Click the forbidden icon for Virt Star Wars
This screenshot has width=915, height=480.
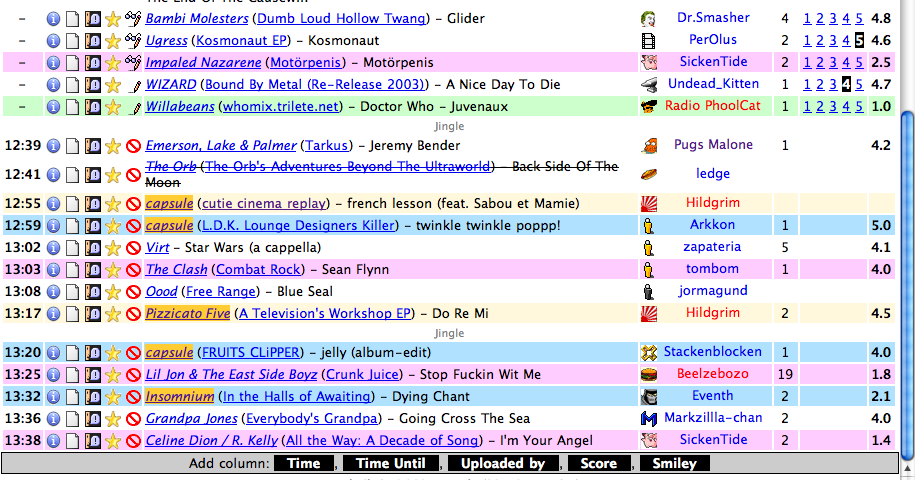pos(134,248)
